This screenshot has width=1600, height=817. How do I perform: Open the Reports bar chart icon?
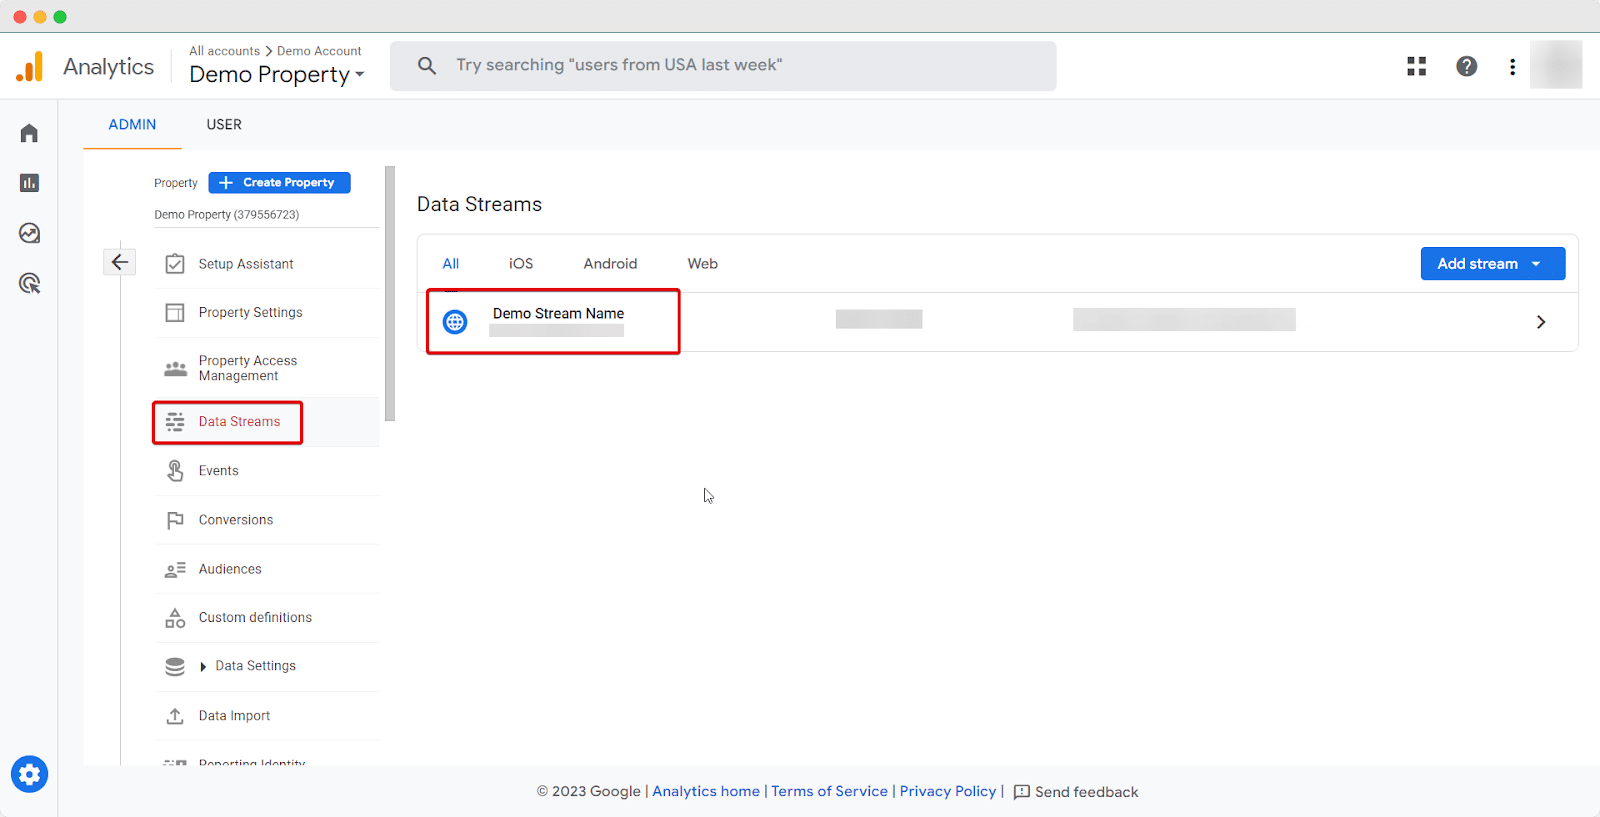(29, 183)
